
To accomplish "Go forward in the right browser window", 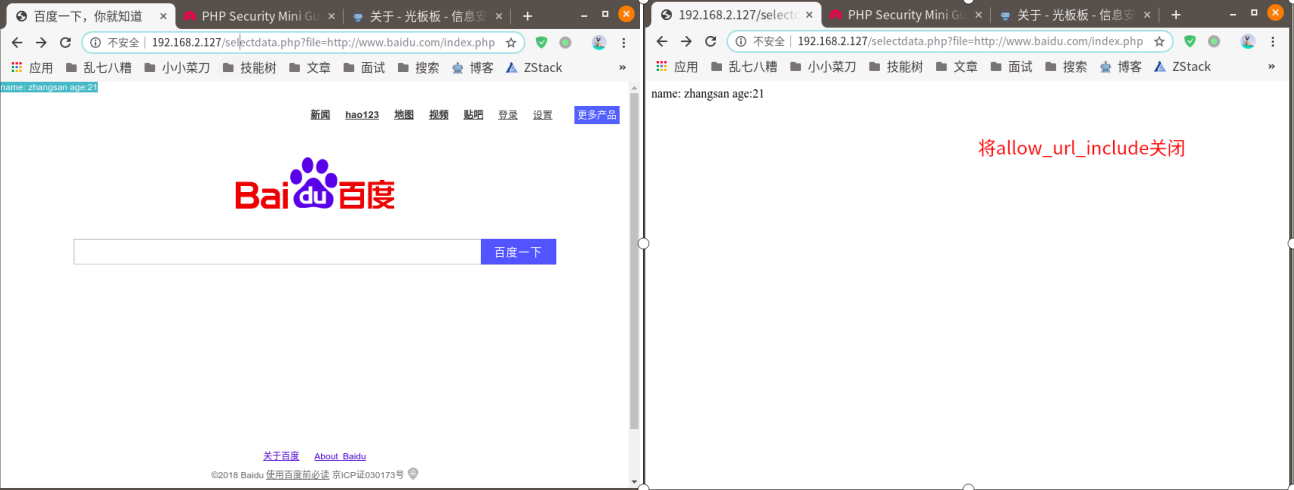I will point(686,42).
